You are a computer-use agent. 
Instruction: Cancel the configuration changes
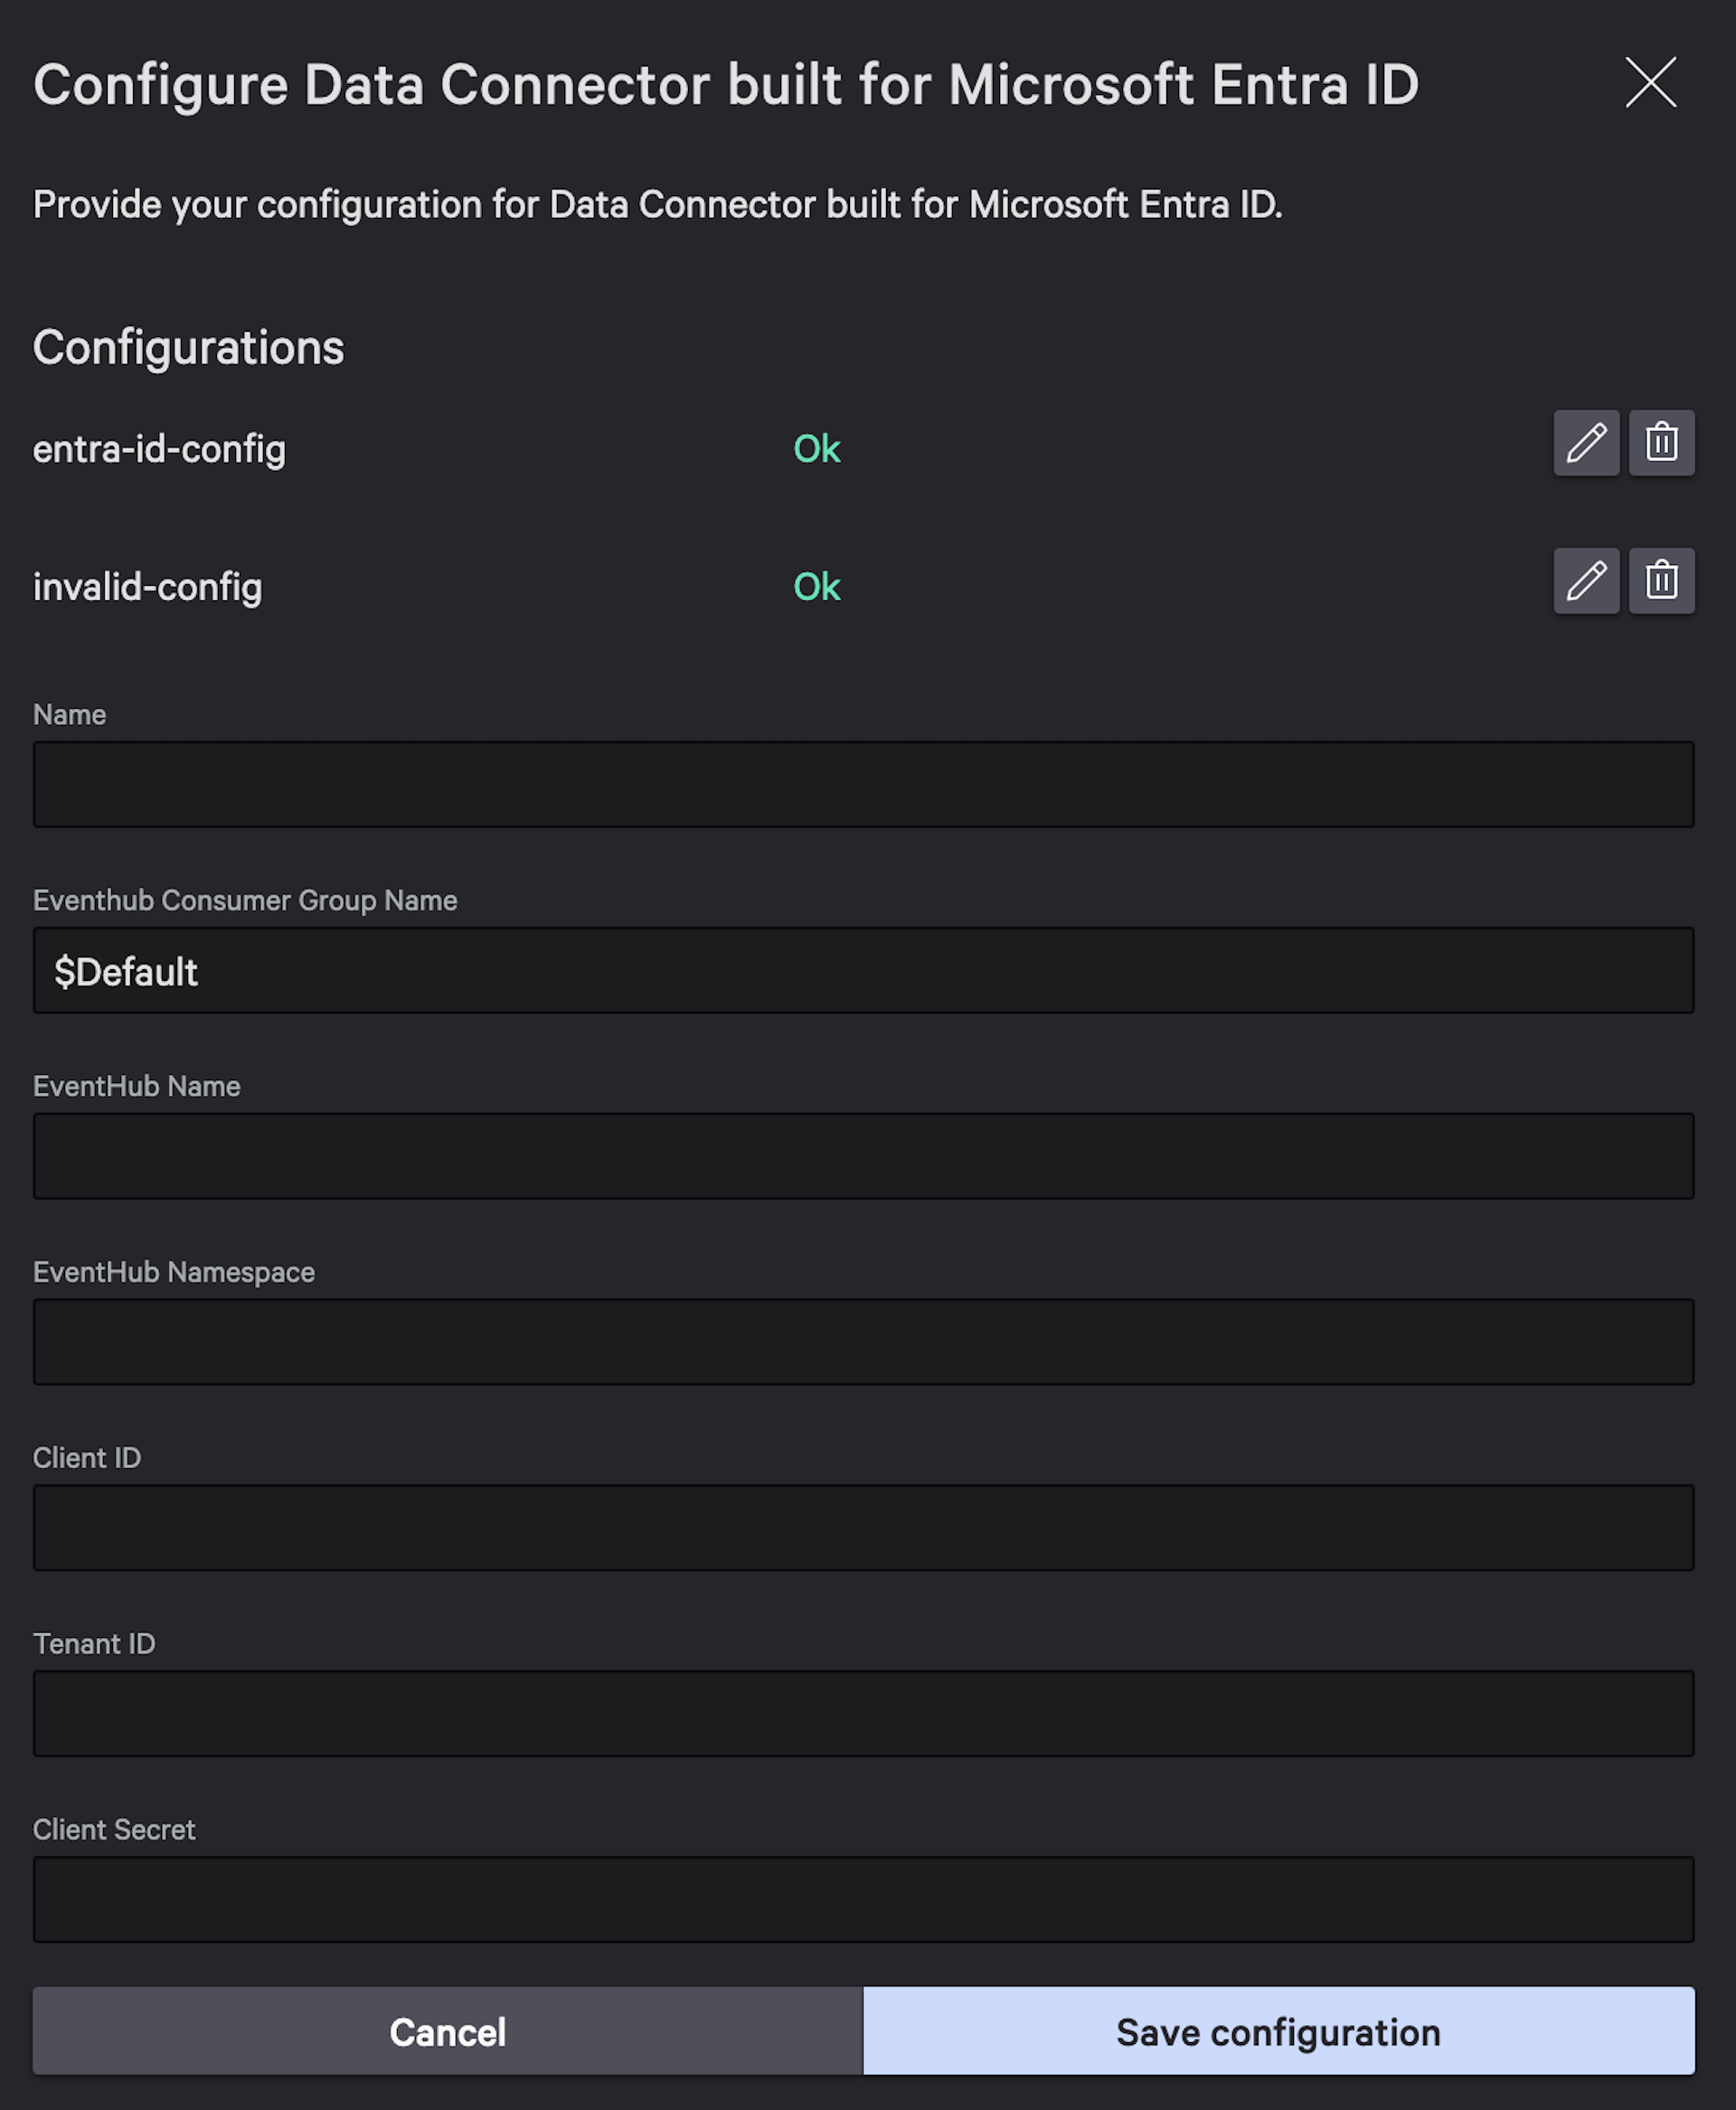pyautogui.click(x=448, y=2032)
